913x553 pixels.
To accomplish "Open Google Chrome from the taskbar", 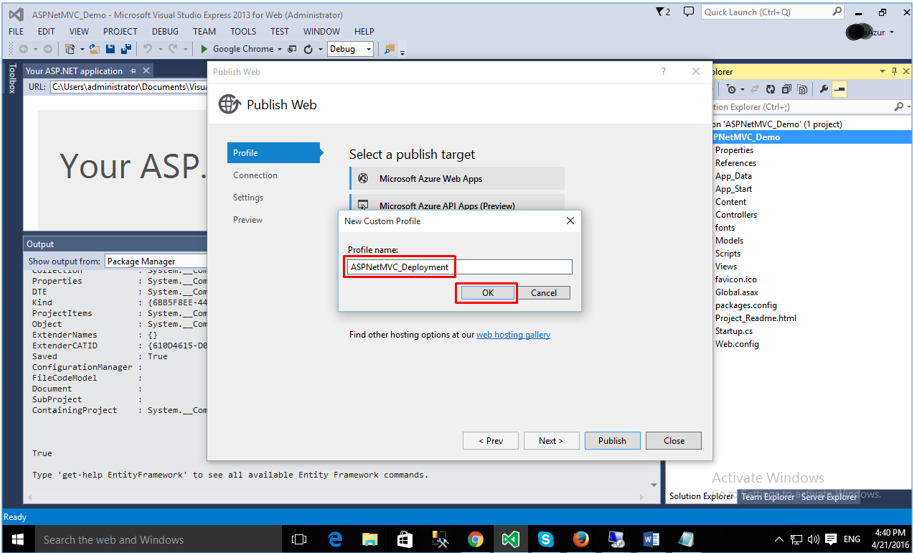I will point(475,540).
